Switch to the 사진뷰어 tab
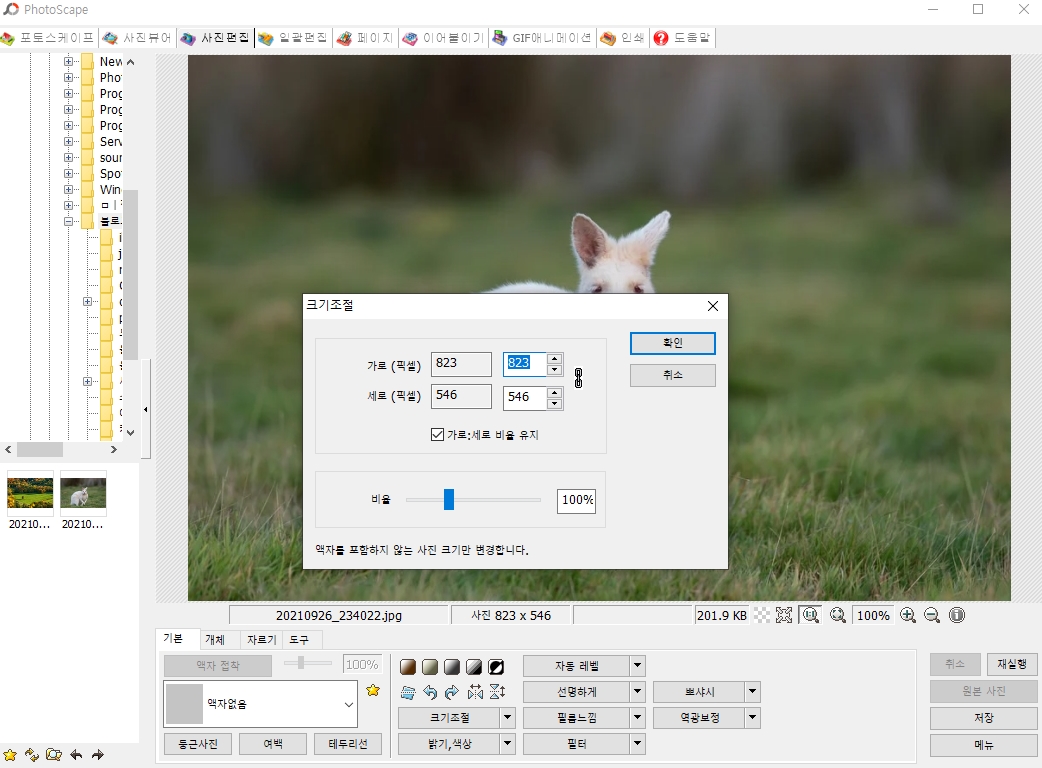This screenshot has height=768, width=1042. pyautogui.click(x=139, y=38)
